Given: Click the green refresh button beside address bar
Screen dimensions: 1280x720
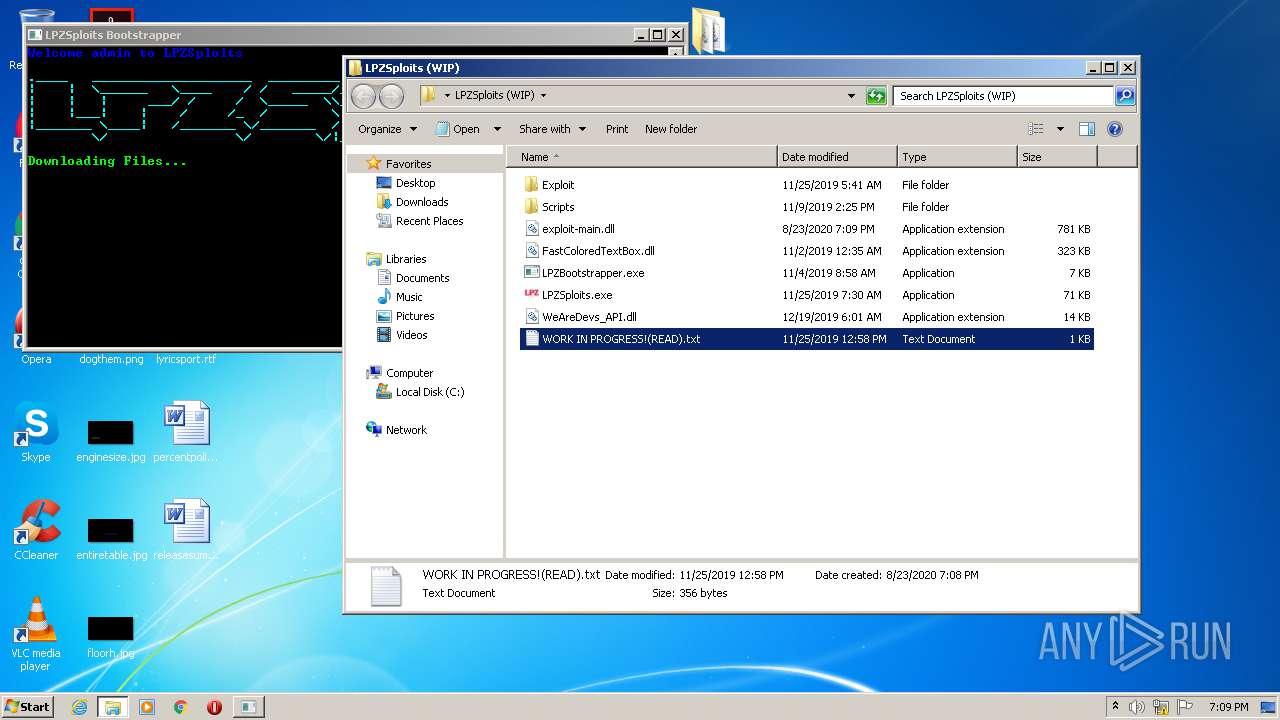Looking at the screenshot, I should coord(876,96).
